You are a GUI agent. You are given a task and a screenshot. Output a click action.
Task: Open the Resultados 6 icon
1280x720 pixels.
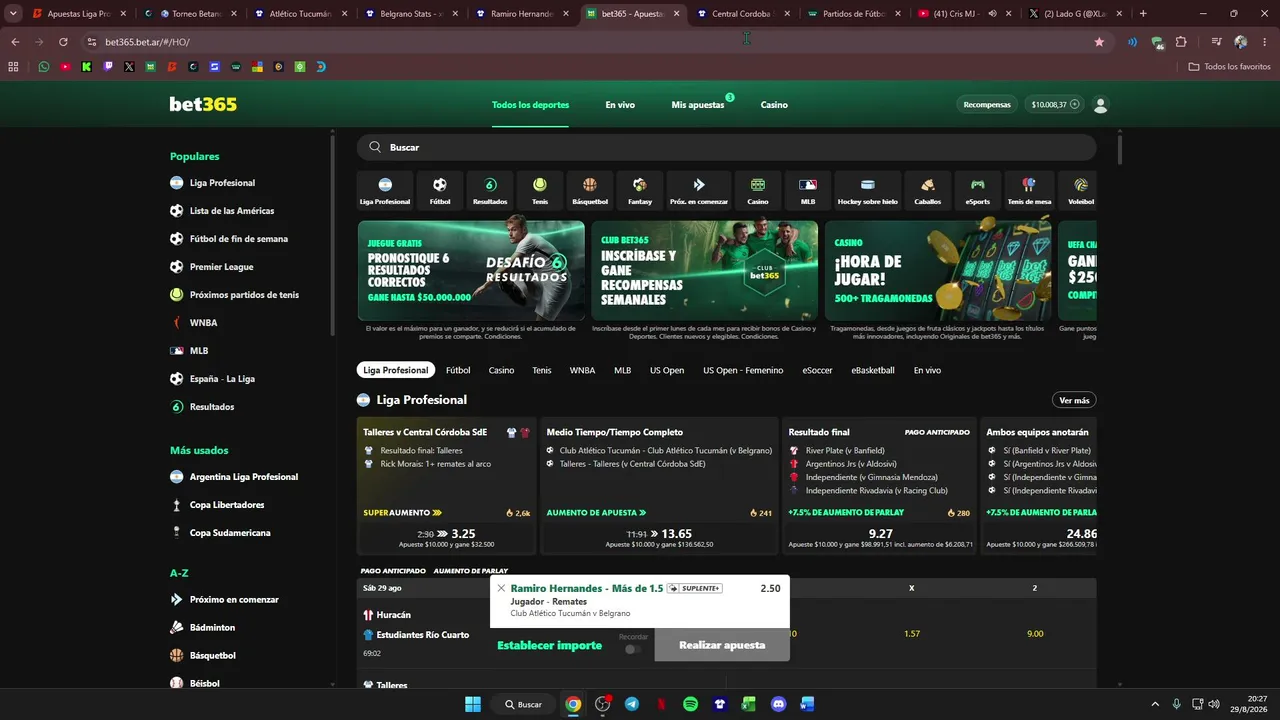tap(490, 190)
